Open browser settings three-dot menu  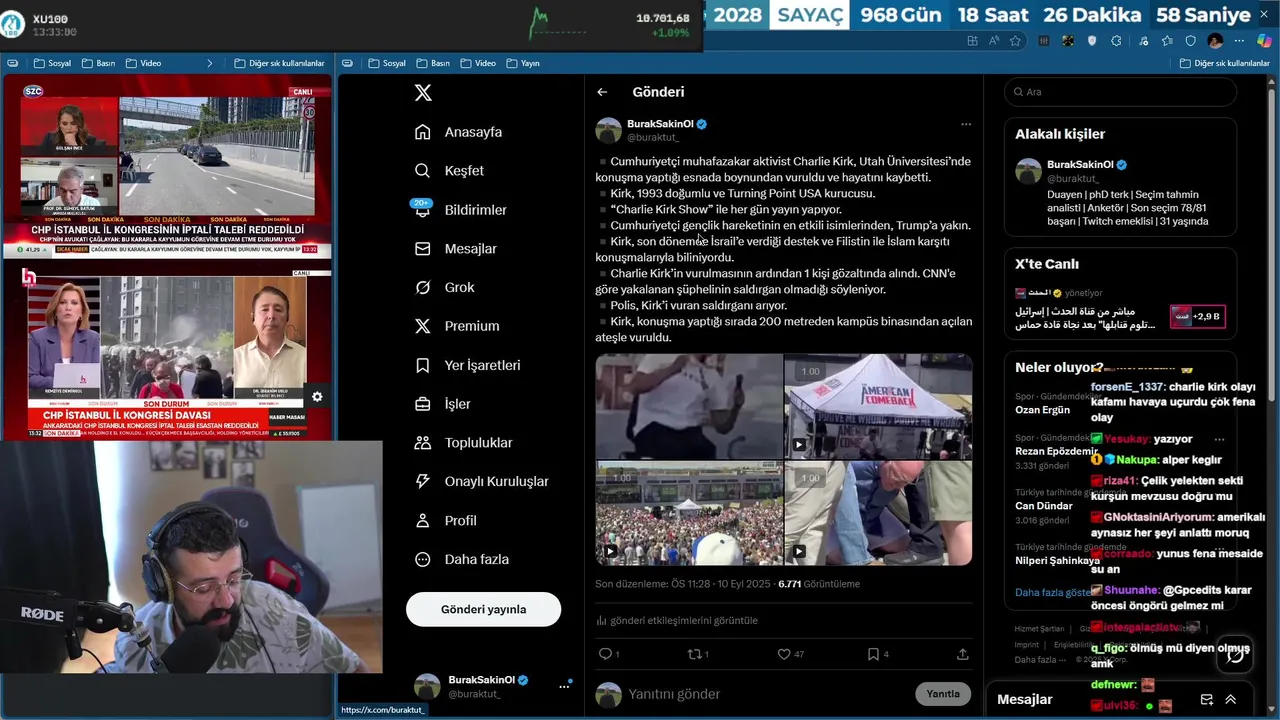coord(1239,41)
